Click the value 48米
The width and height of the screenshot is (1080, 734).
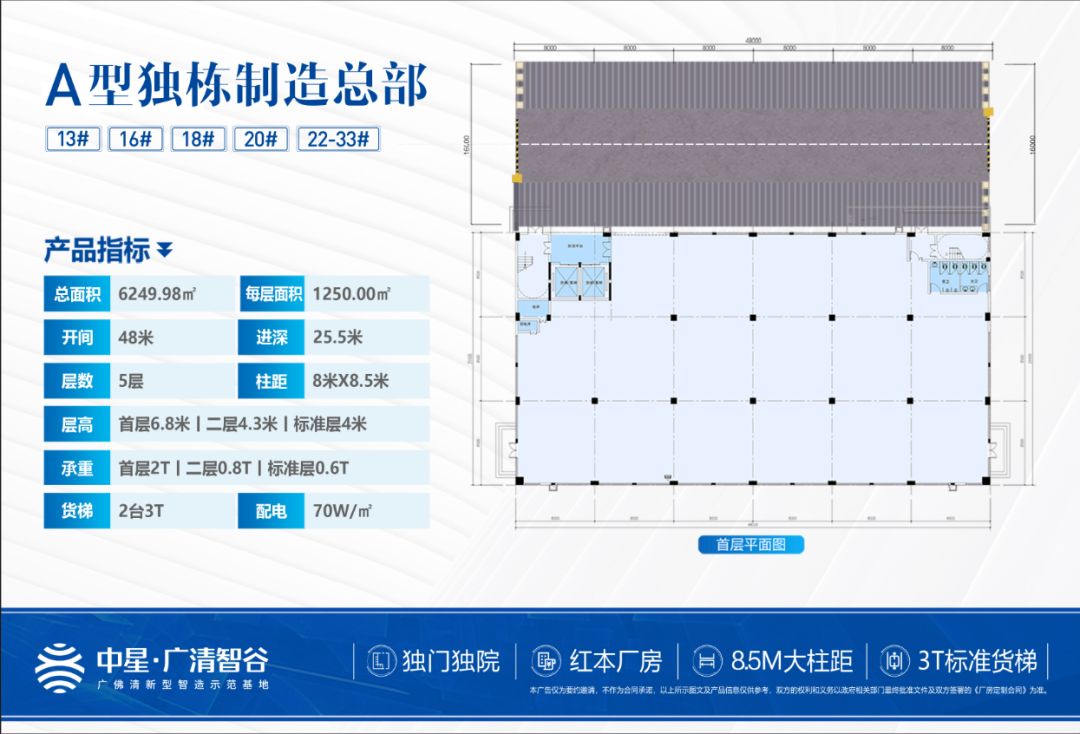coord(136,337)
